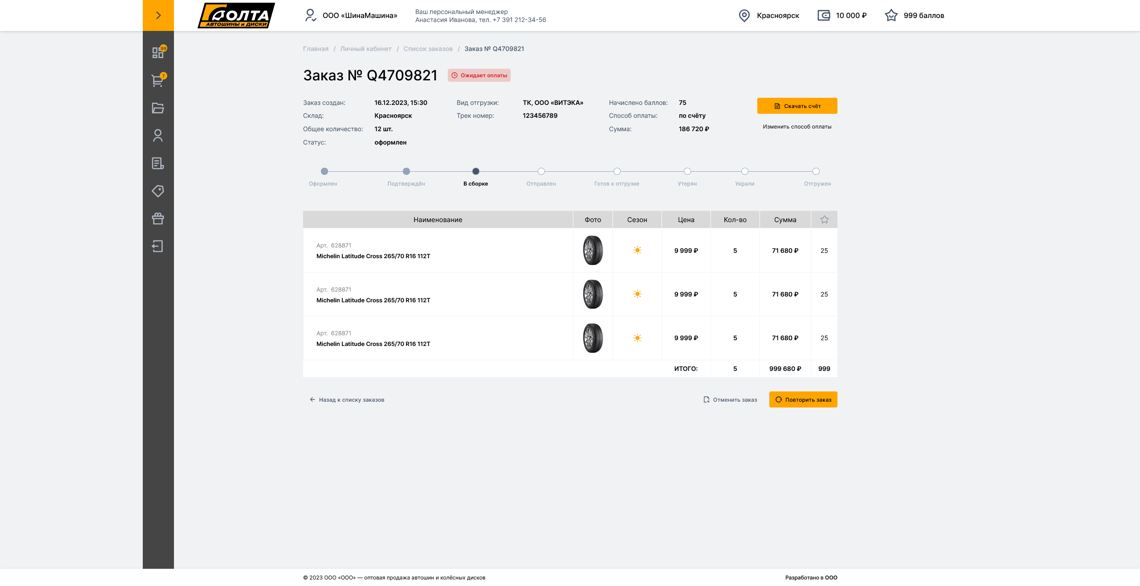1140x586 pixels.
Task: Click the В сборке progress step marker
Action: click(x=476, y=171)
